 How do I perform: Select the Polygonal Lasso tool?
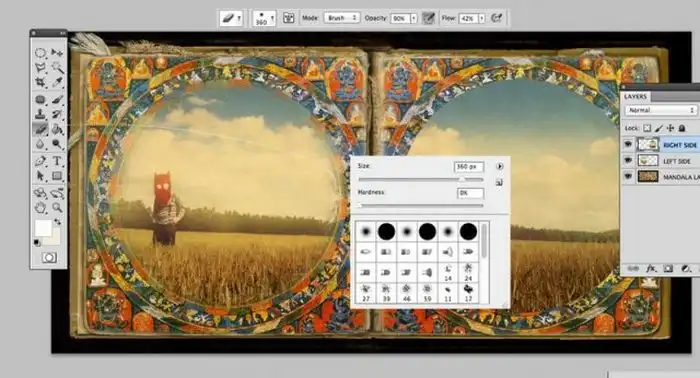tap(40, 68)
